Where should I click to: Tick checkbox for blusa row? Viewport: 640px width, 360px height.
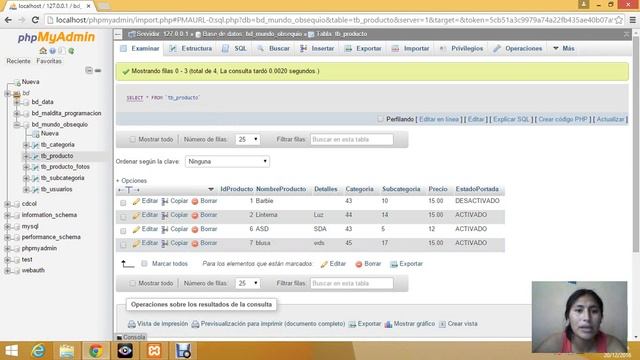(x=123, y=245)
